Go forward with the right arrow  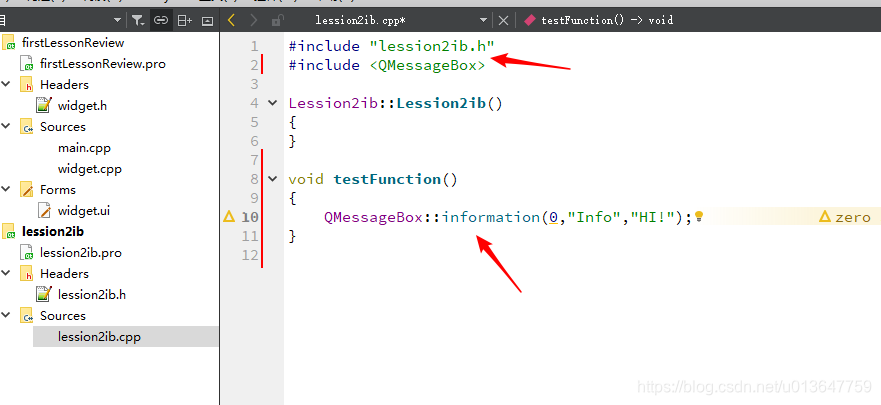(x=253, y=21)
